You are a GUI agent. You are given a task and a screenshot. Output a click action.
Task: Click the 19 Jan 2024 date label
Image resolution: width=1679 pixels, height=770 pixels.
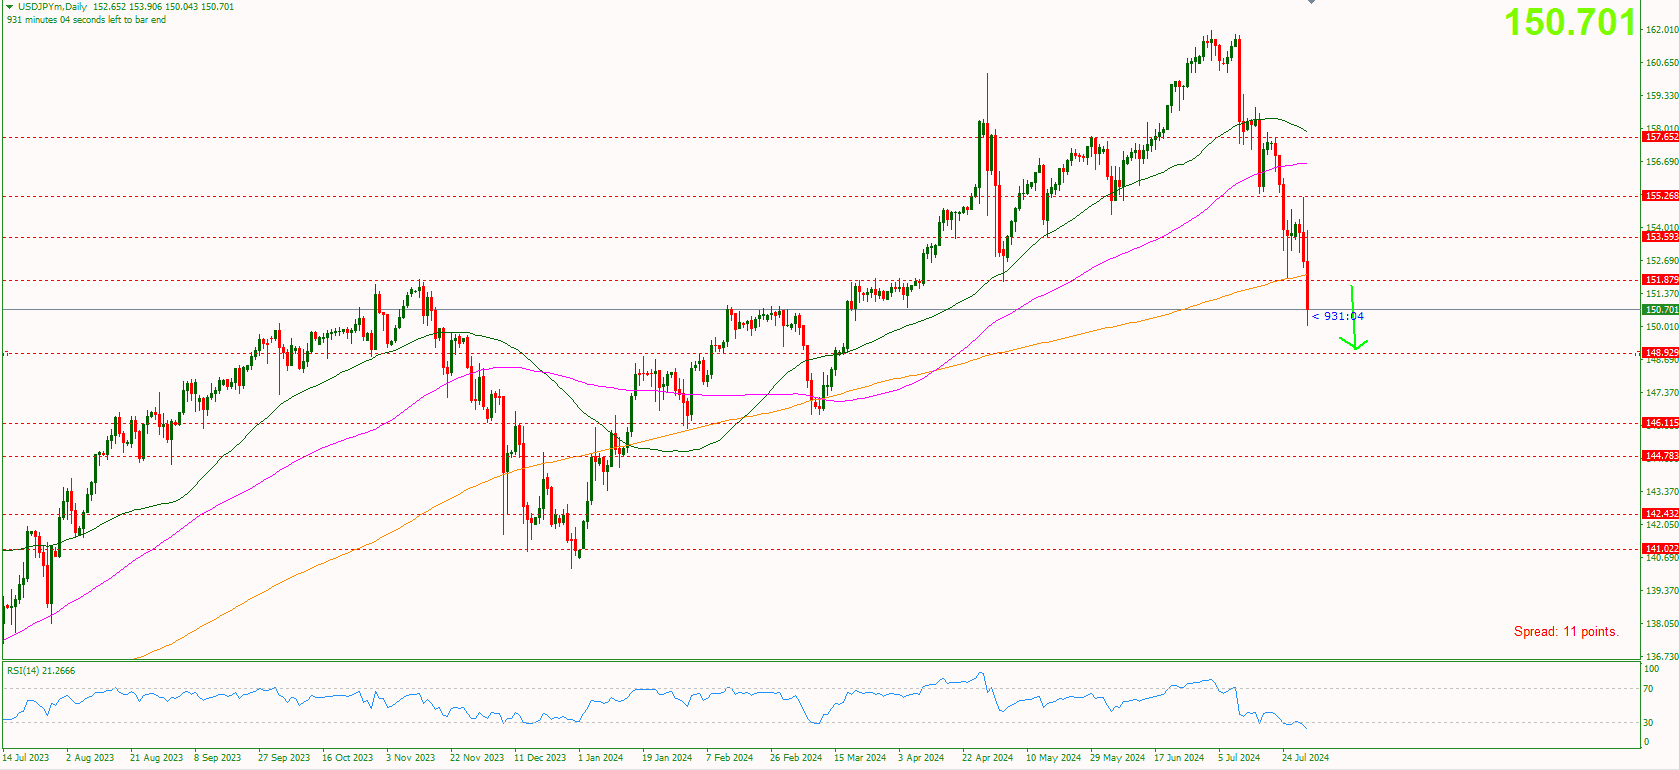point(667,758)
